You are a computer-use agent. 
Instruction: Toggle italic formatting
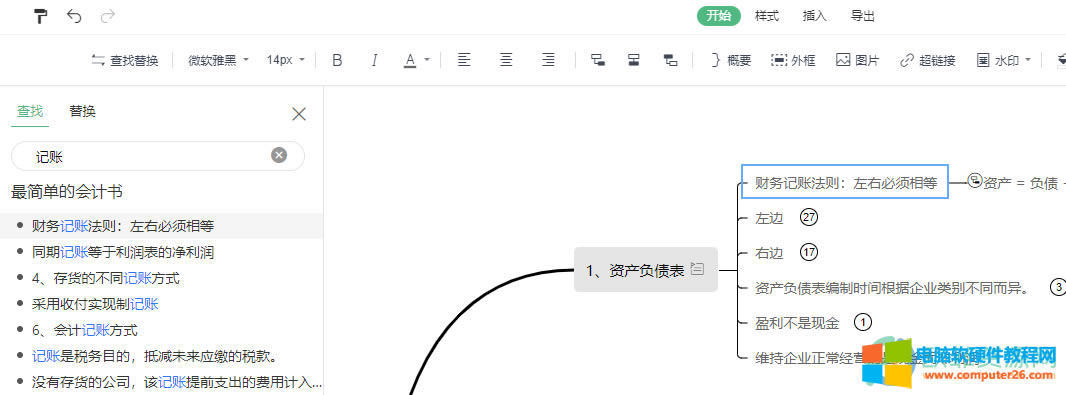374,61
